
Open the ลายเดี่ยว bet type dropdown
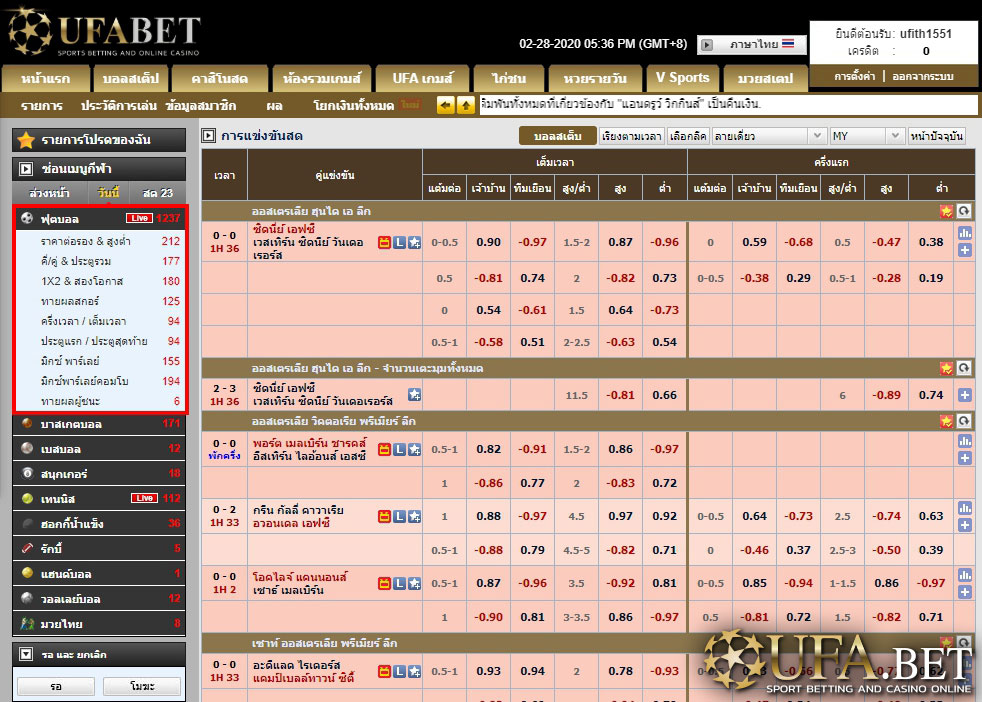(x=768, y=136)
